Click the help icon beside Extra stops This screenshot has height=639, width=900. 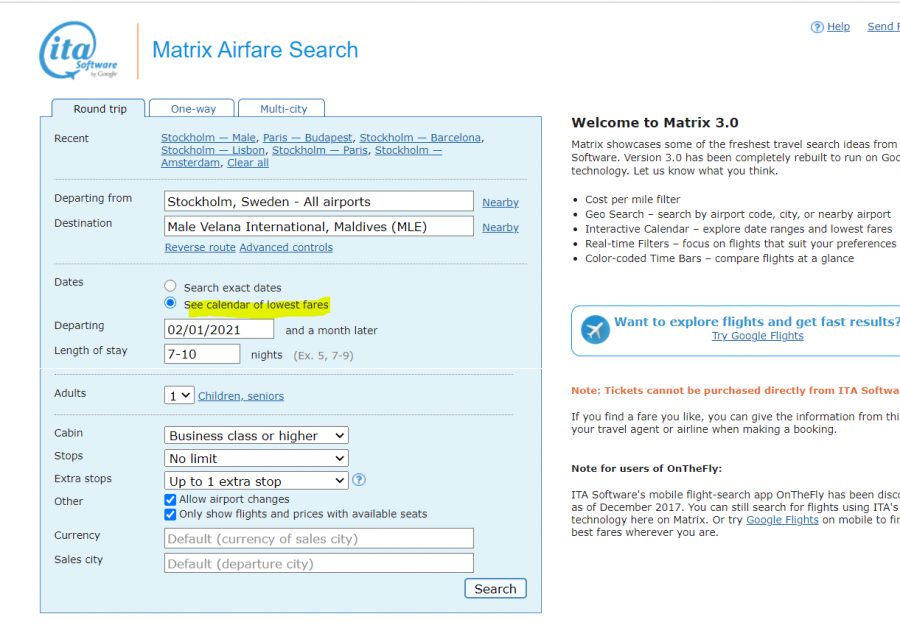pyautogui.click(x=359, y=480)
